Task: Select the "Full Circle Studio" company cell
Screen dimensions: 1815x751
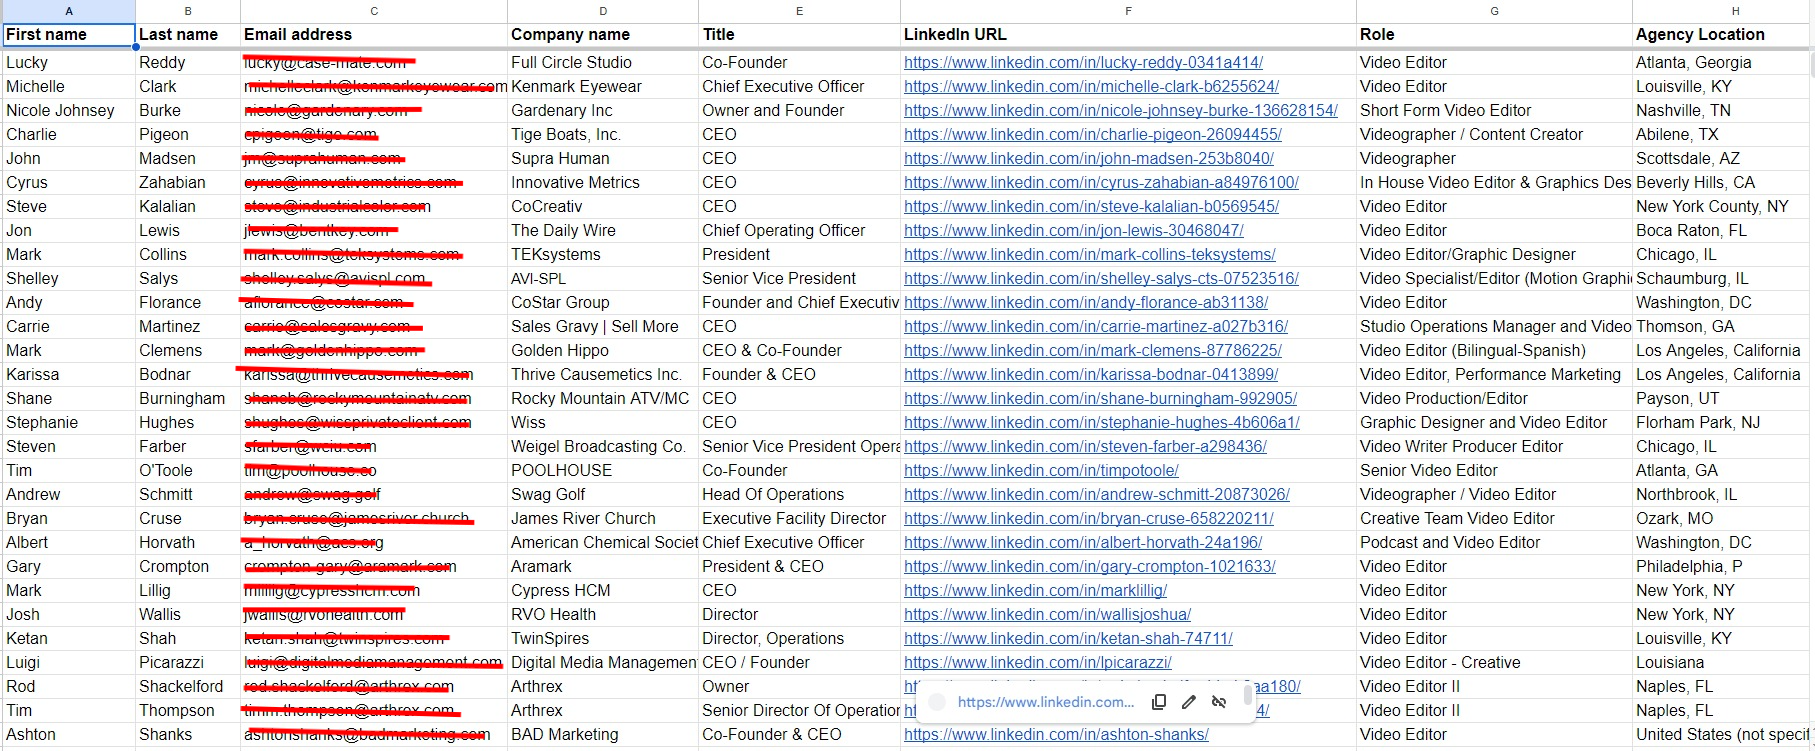Action: tap(603, 62)
